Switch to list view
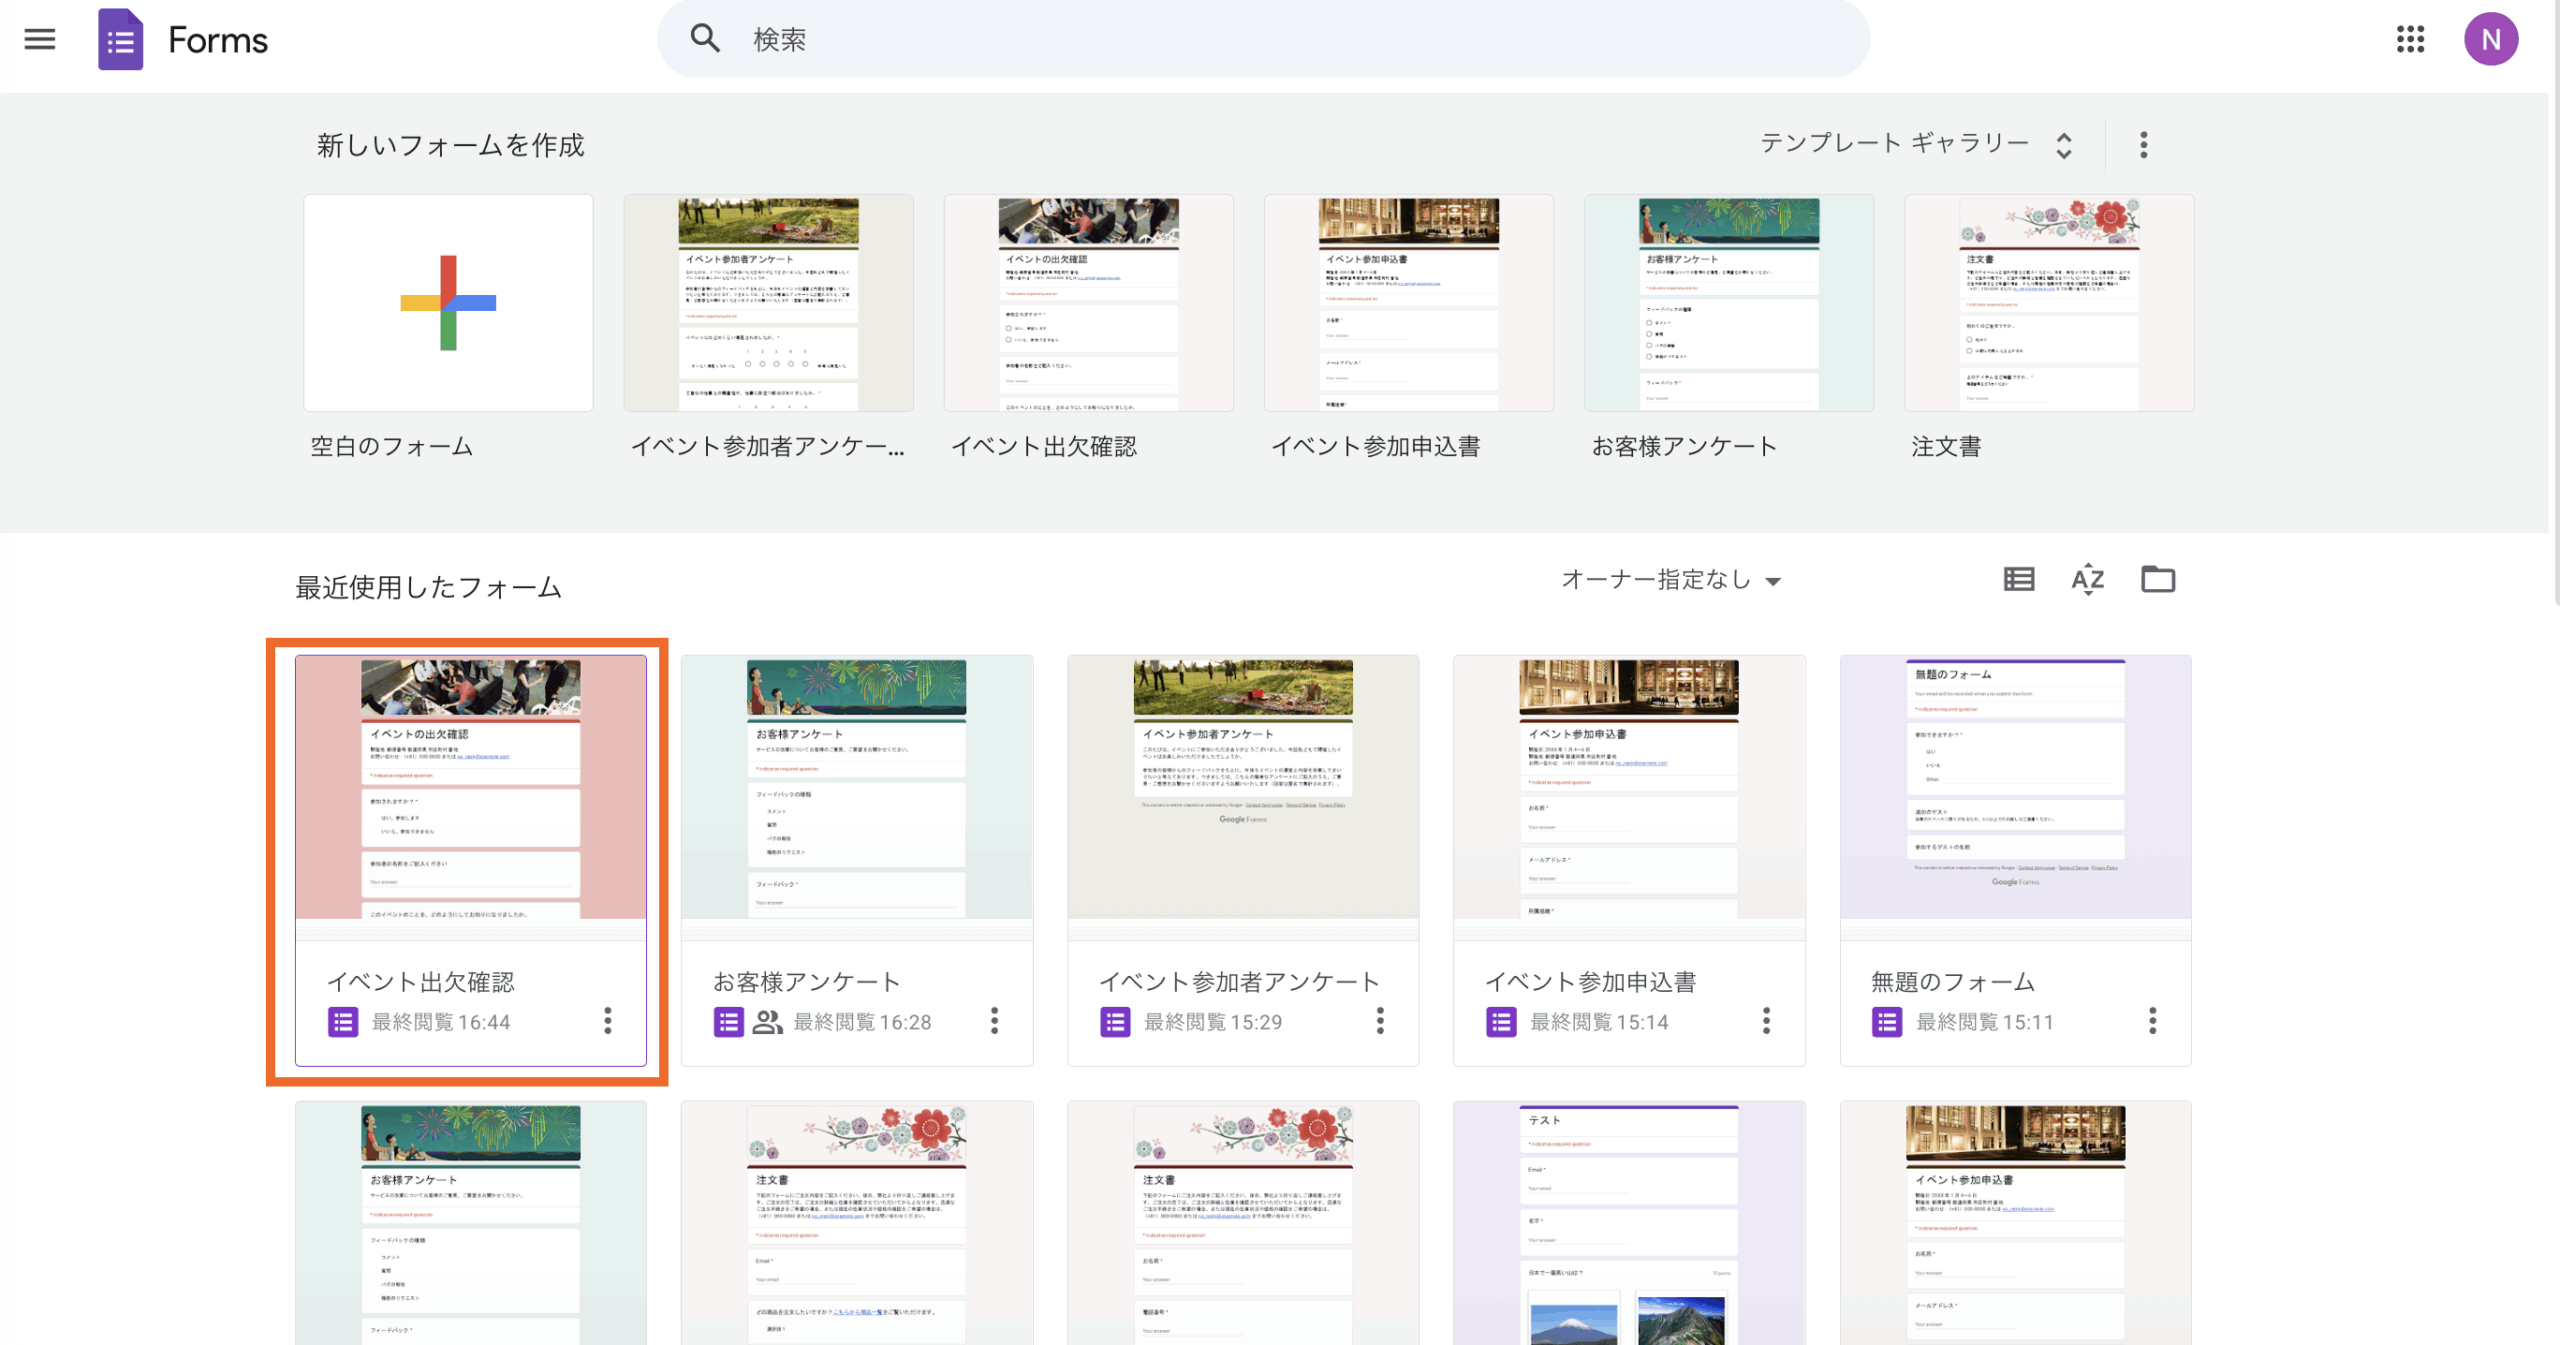 pyautogui.click(x=2018, y=579)
